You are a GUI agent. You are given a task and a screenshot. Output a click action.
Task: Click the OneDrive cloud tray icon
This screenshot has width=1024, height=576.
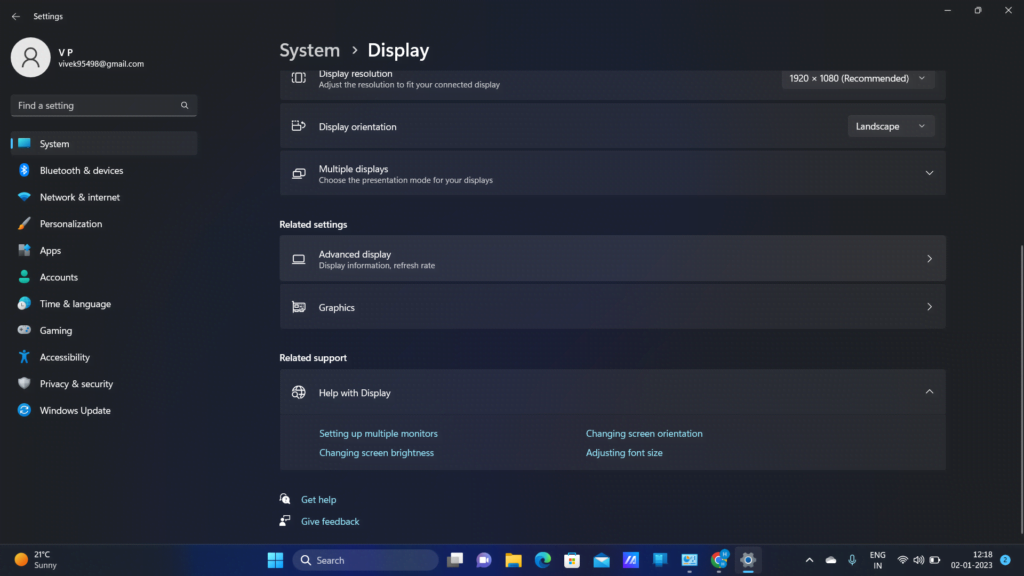(831, 560)
